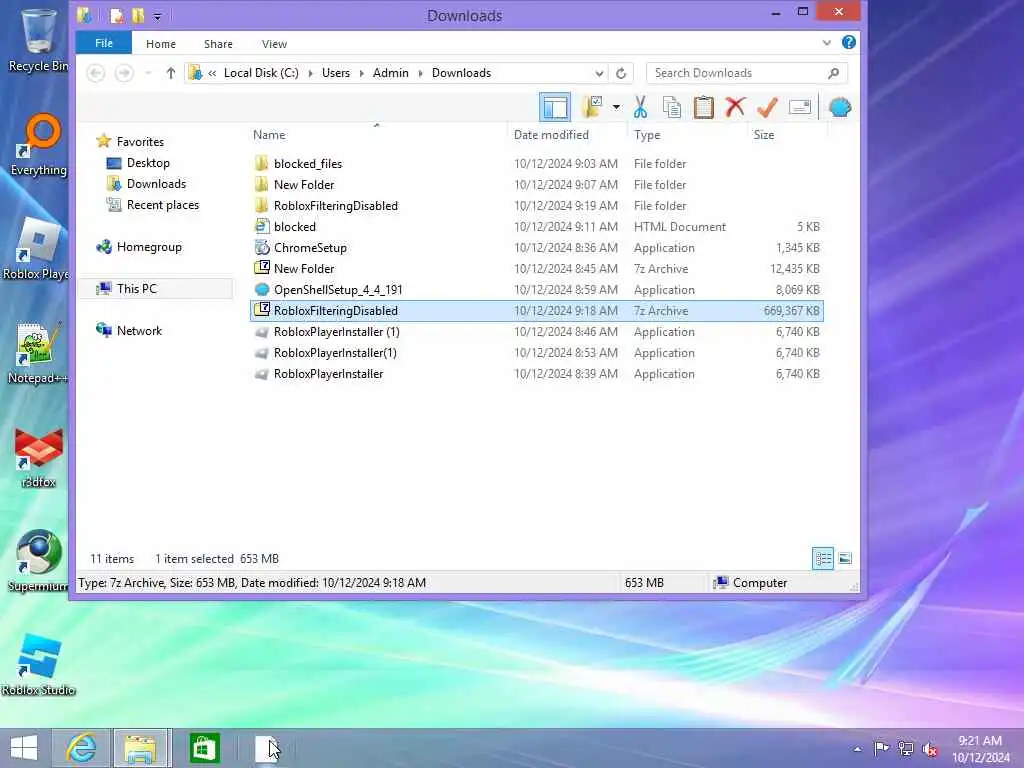Show hidden tray icons arrow
This screenshot has height=768, width=1024.
tap(857, 749)
